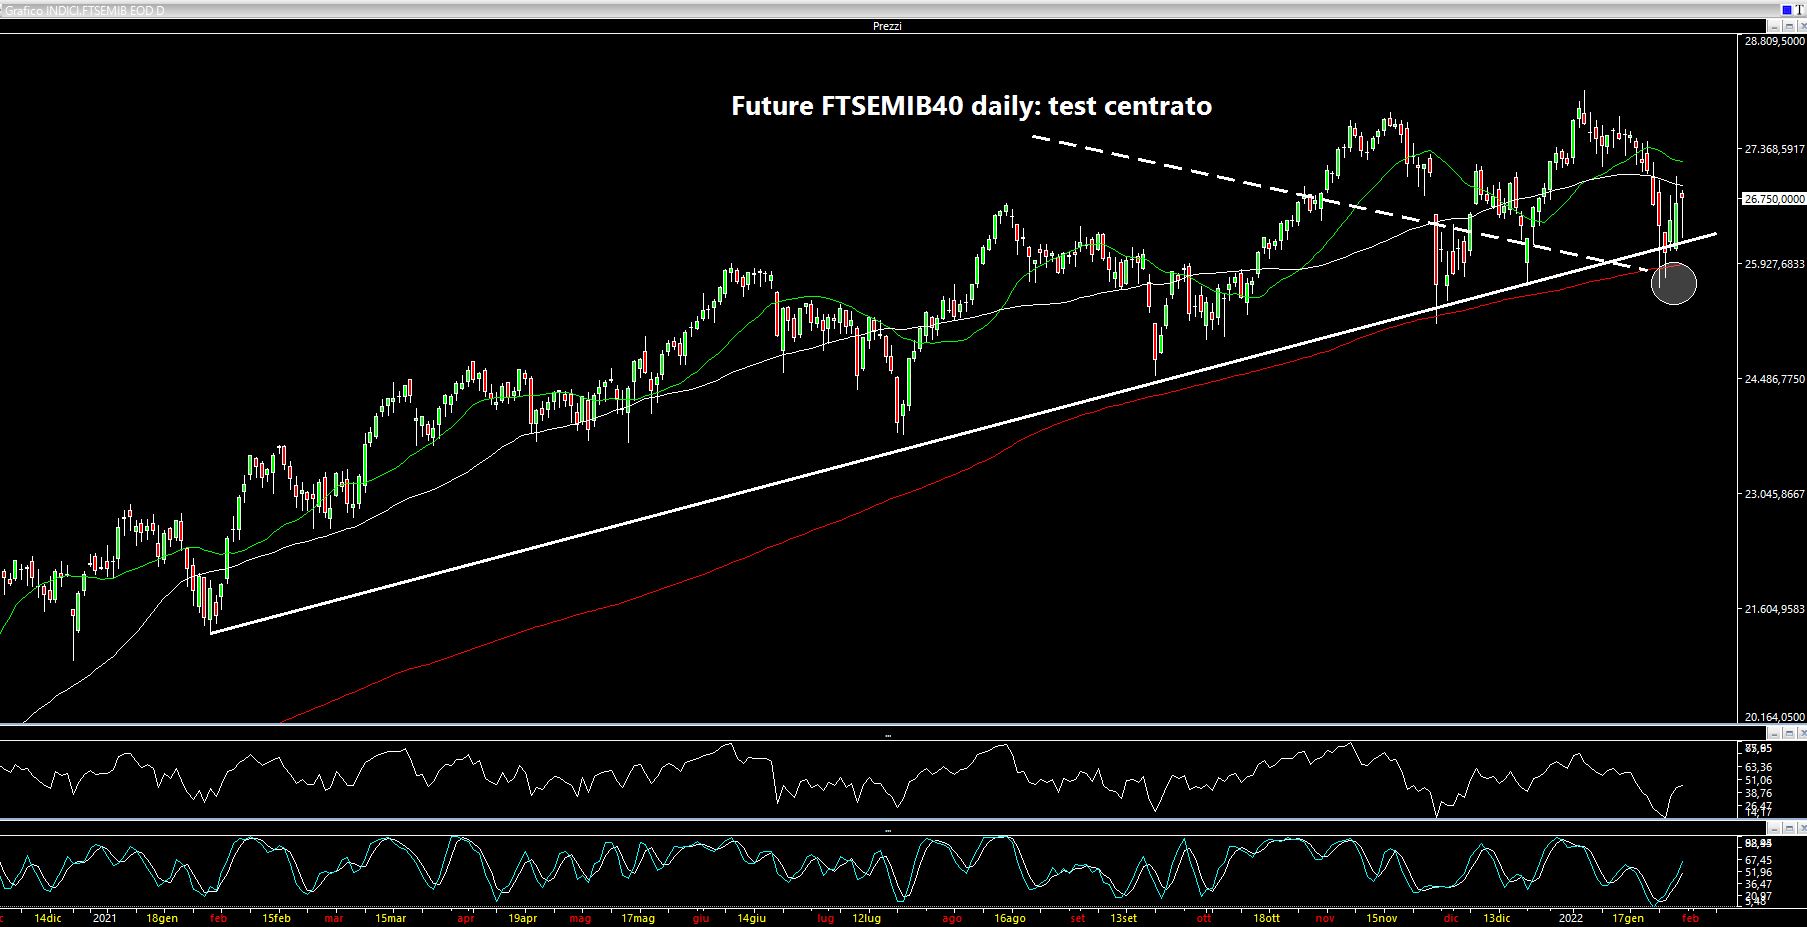Image resolution: width=1807 pixels, height=927 pixels.
Task: Click the '14dic' date label
Action: pyautogui.click(x=48, y=918)
